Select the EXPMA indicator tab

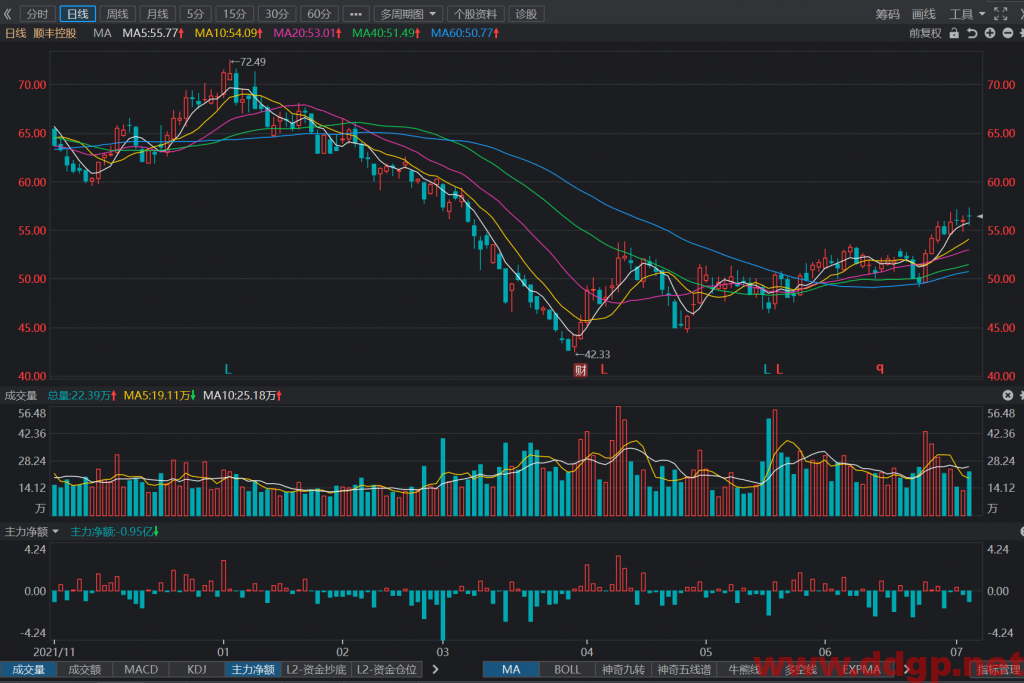[x=861, y=669]
